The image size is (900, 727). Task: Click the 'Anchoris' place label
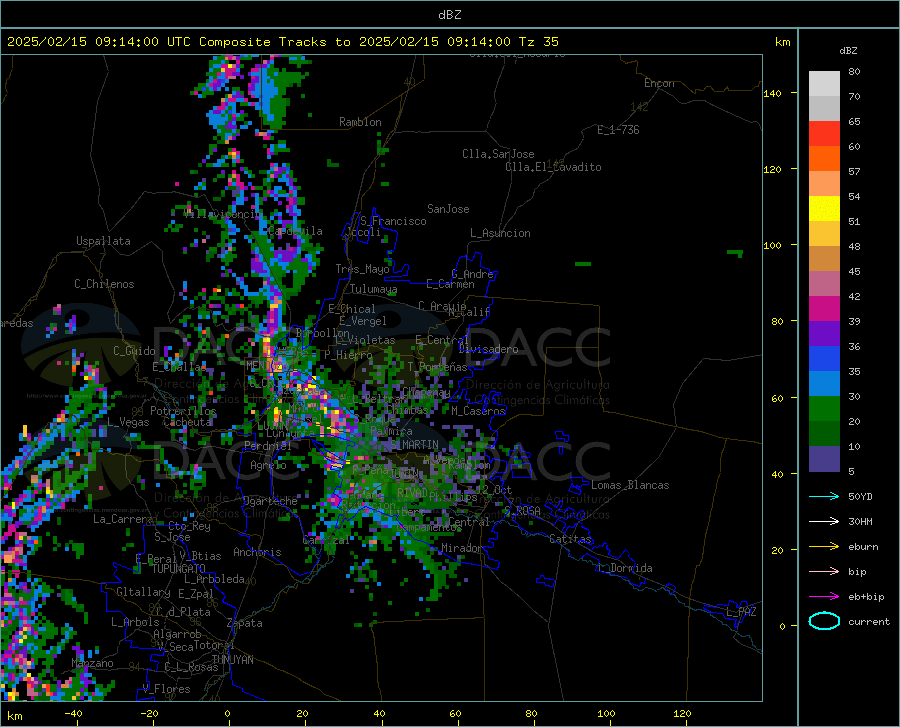click(x=257, y=552)
